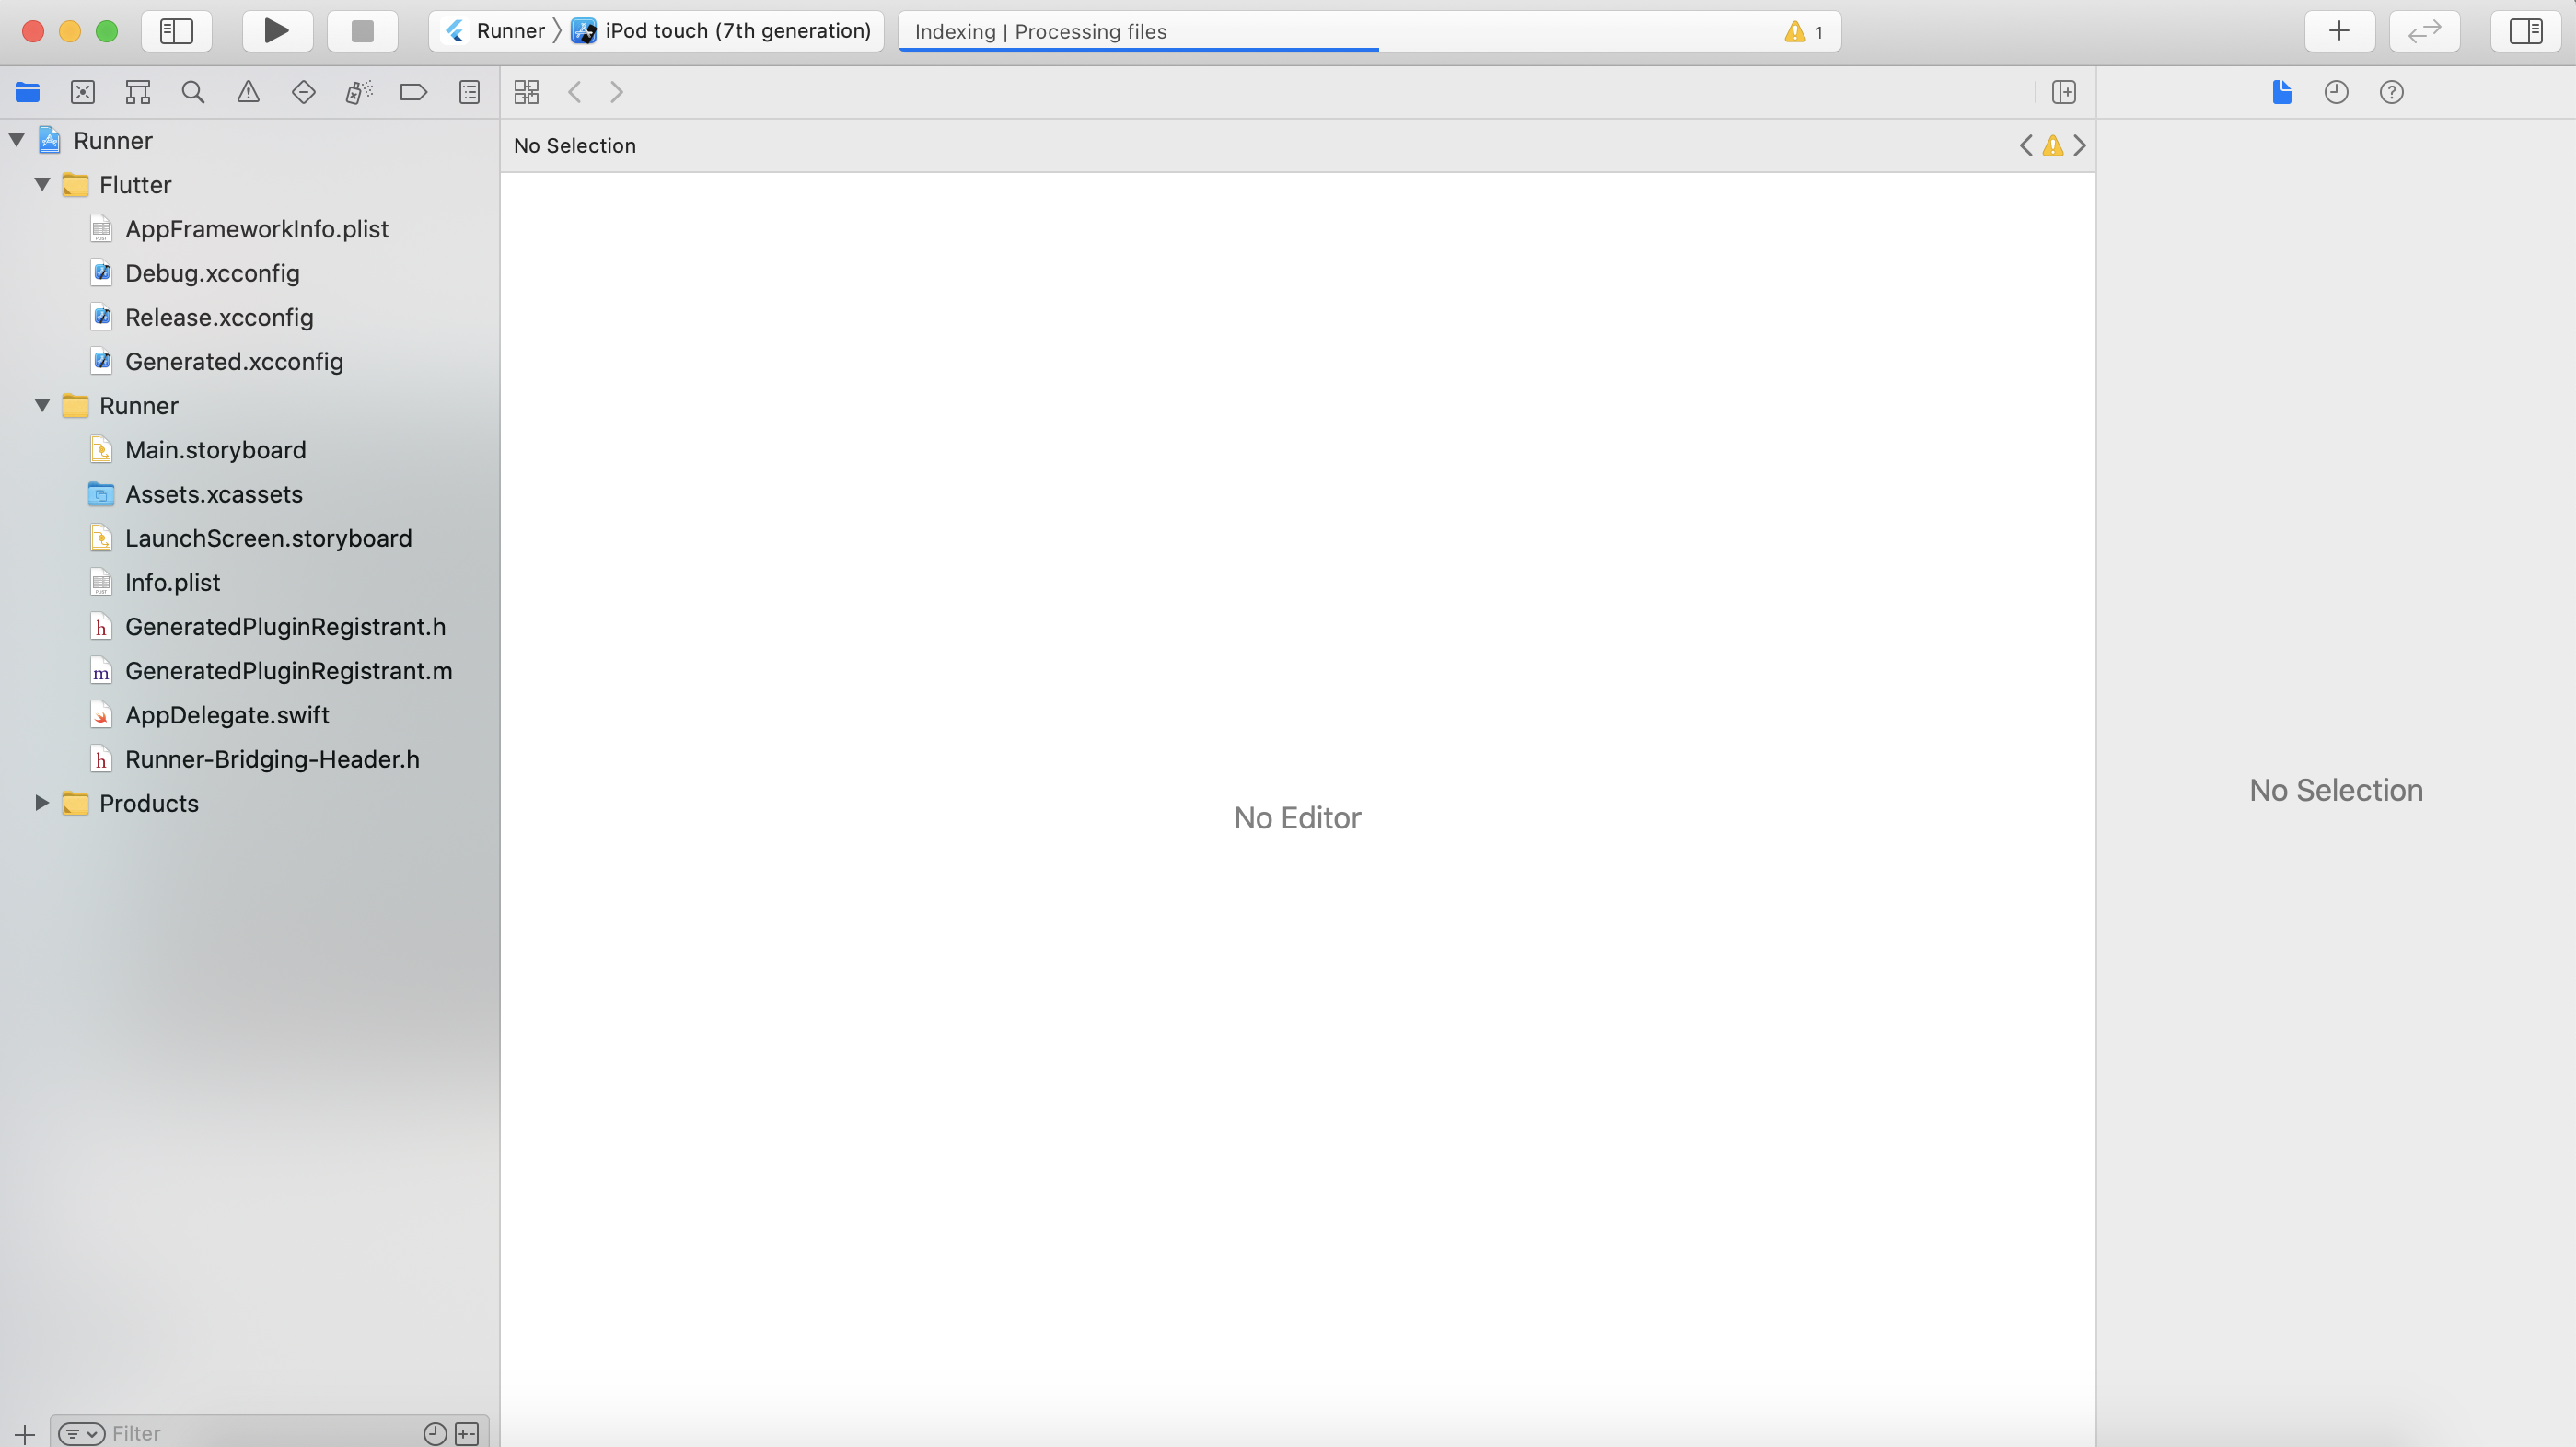This screenshot has height=1447, width=2576.
Task: Open the Issue navigator triangle icon
Action: (248, 92)
